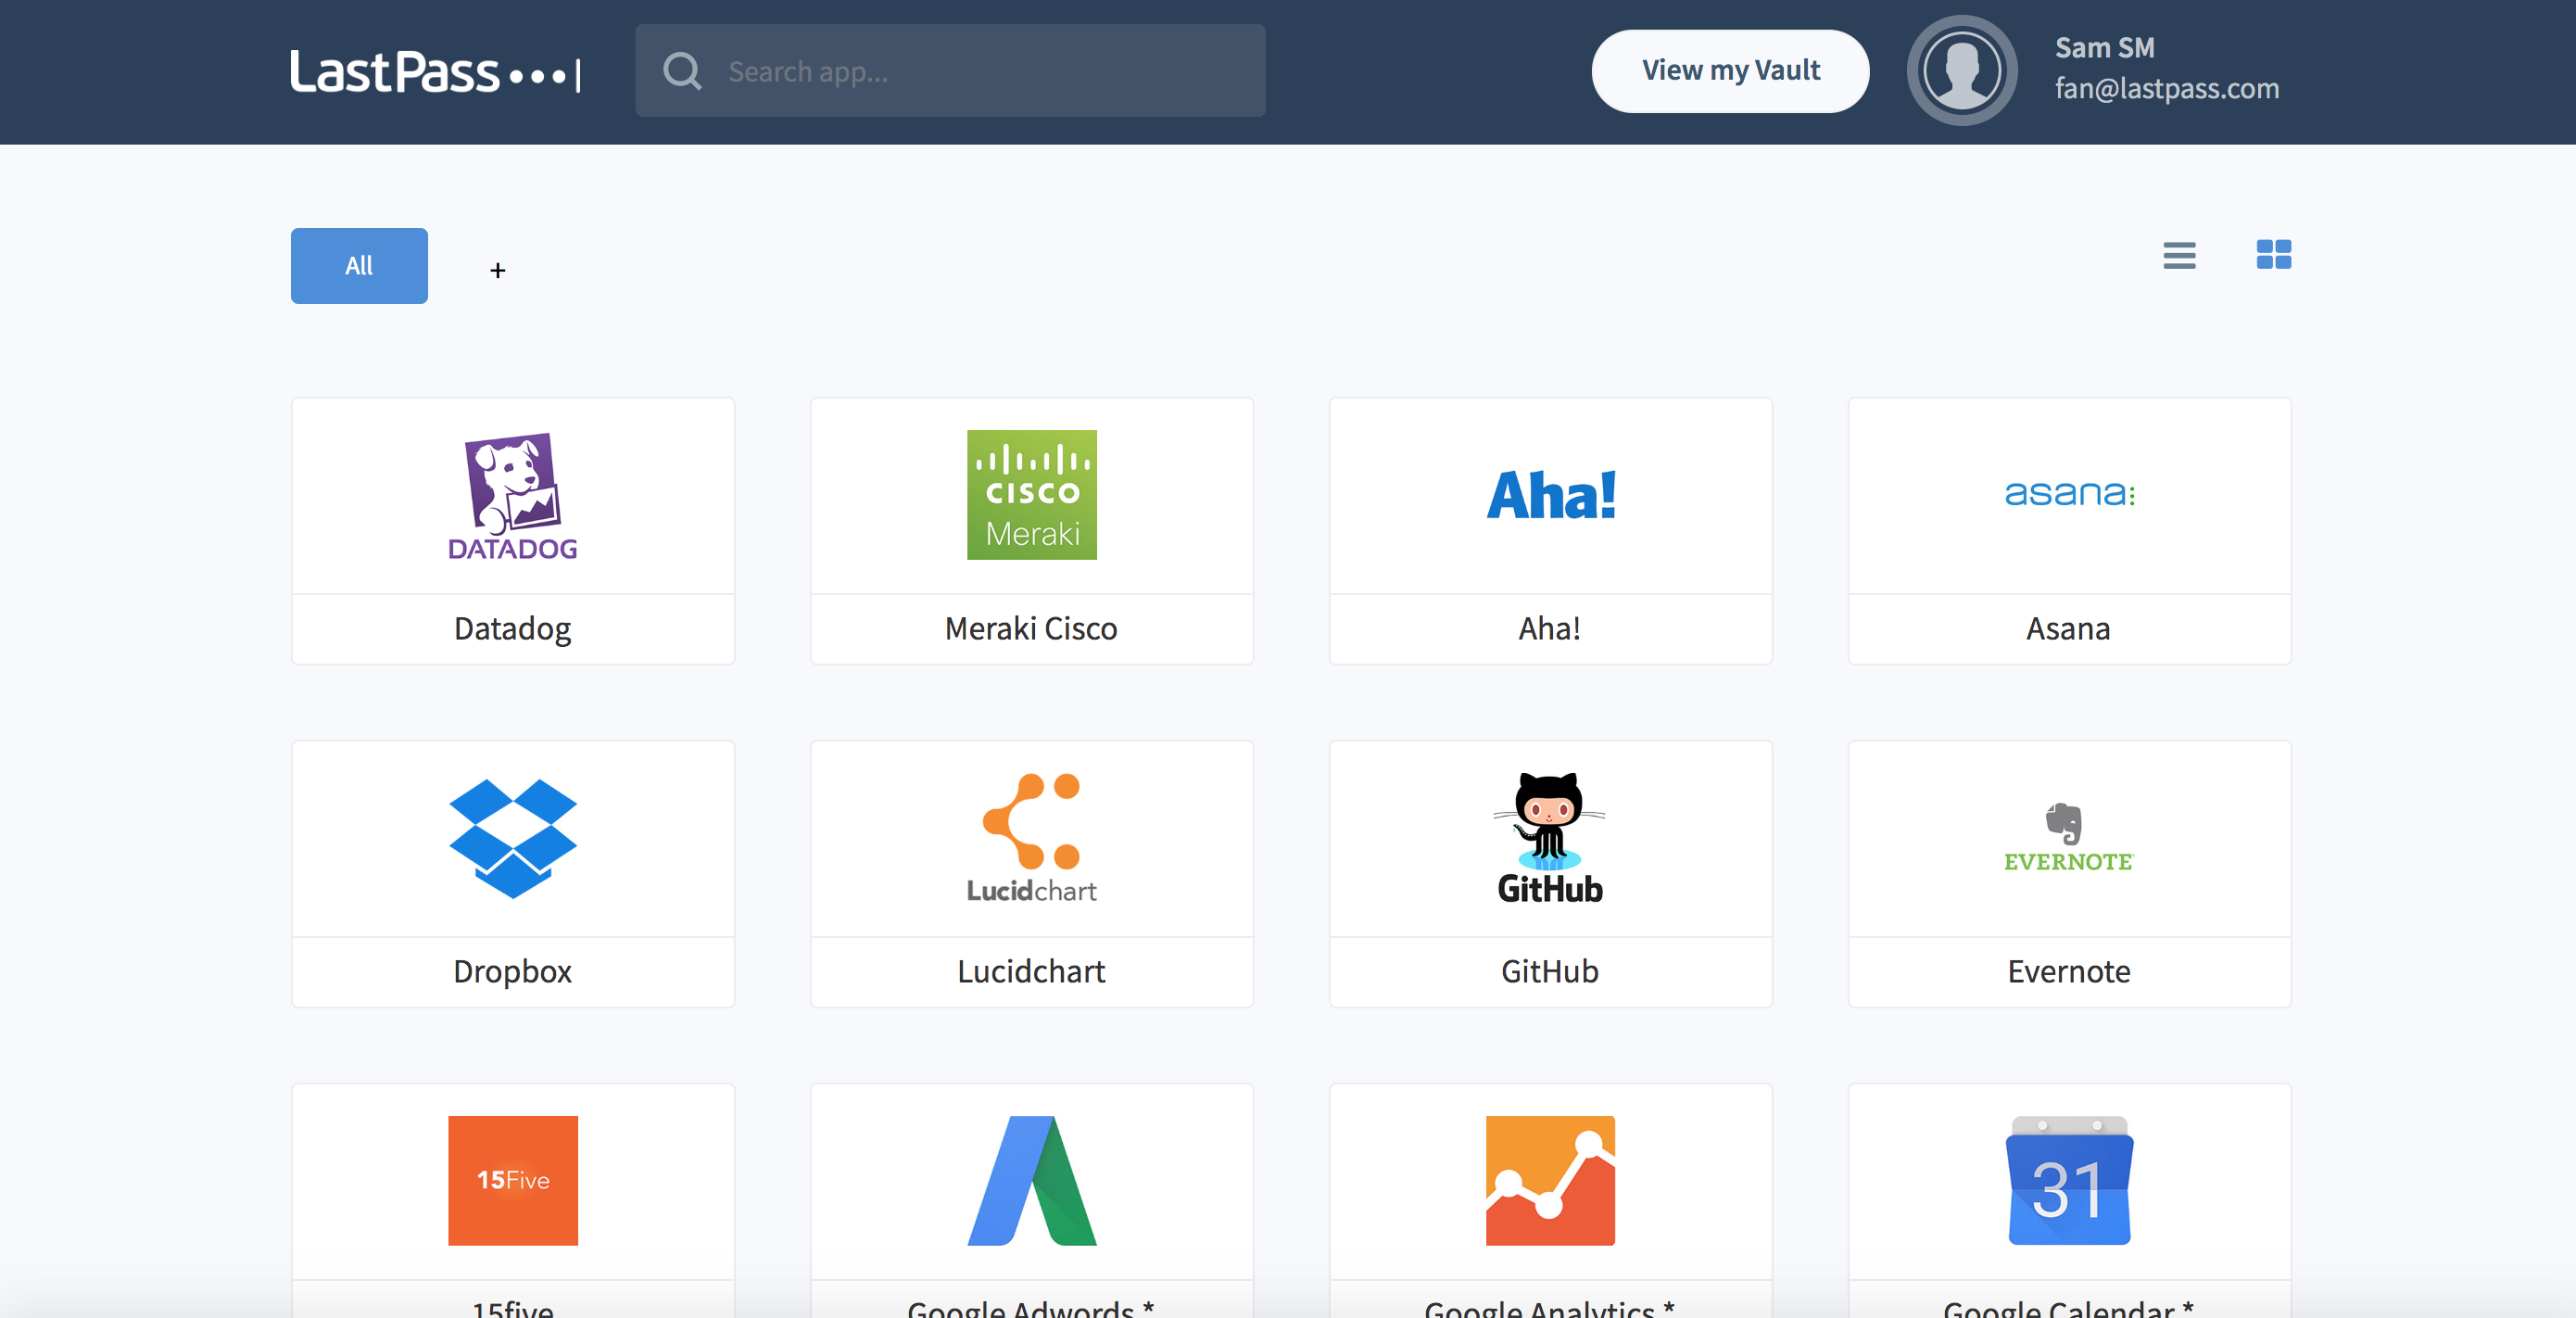Screen dimensions: 2576x1318
Task: Switch to grid view icon
Action: click(2273, 255)
